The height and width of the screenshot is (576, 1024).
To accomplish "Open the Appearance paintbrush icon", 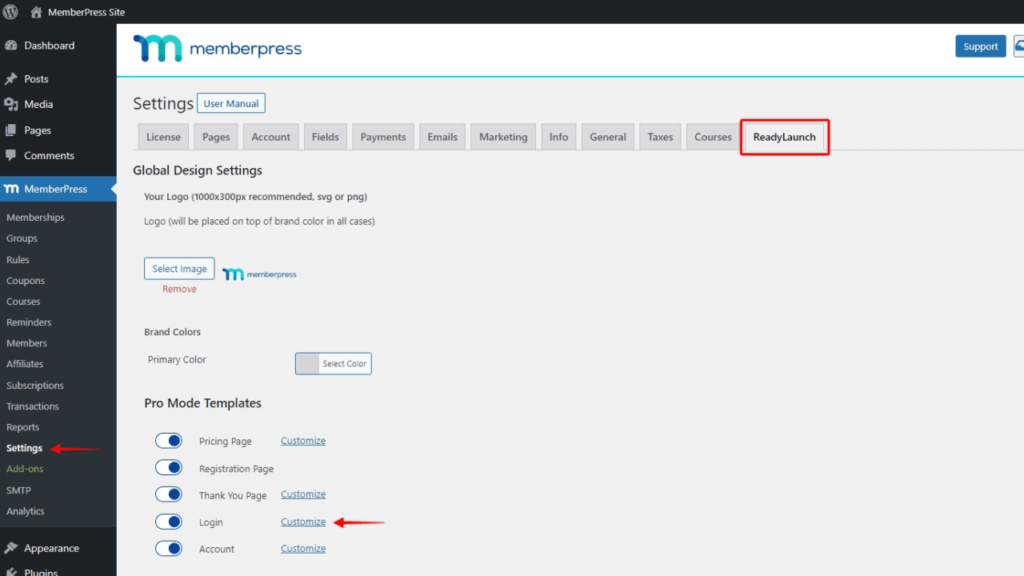I will point(12,548).
